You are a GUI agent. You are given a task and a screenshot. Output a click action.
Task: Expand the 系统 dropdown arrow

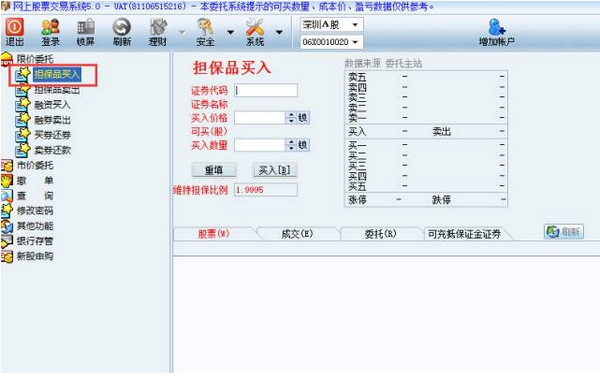click(x=279, y=32)
